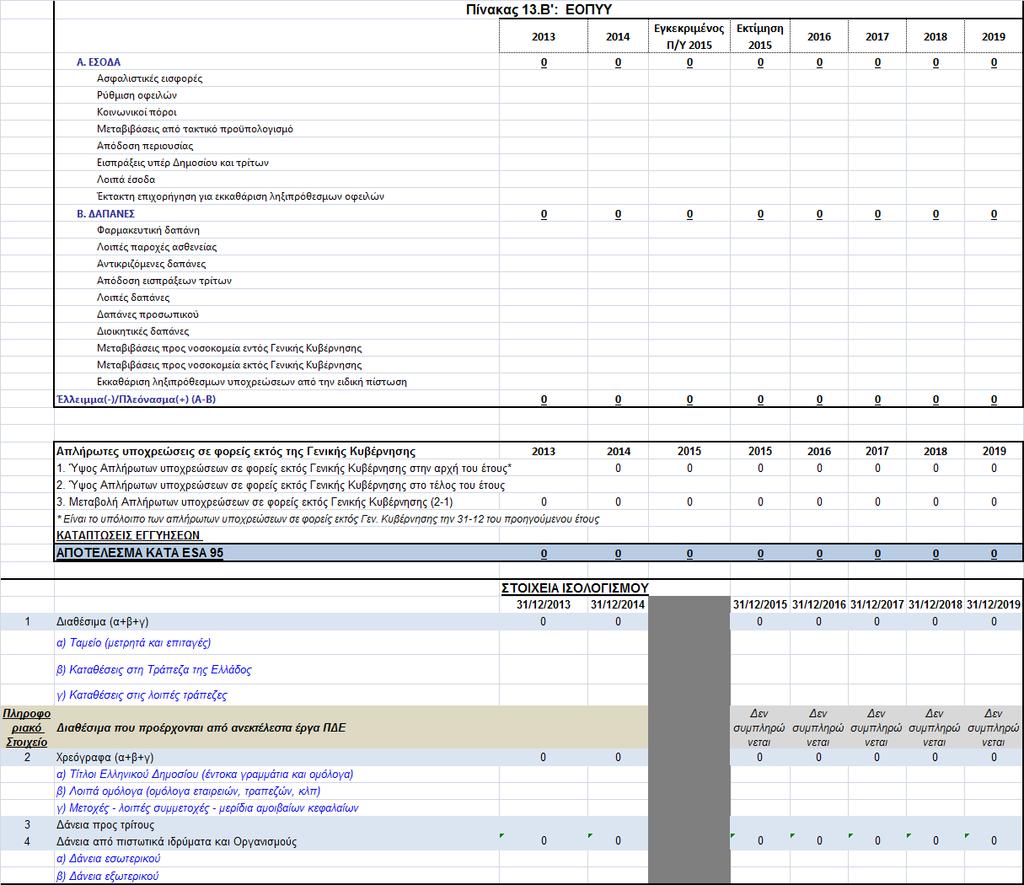1024x885 pixels.
Task: Select row '2. Ύψος Απλήρωτων υποχρεώσεων ... στο τέλος του έτους'
Action: [x=280, y=485]
